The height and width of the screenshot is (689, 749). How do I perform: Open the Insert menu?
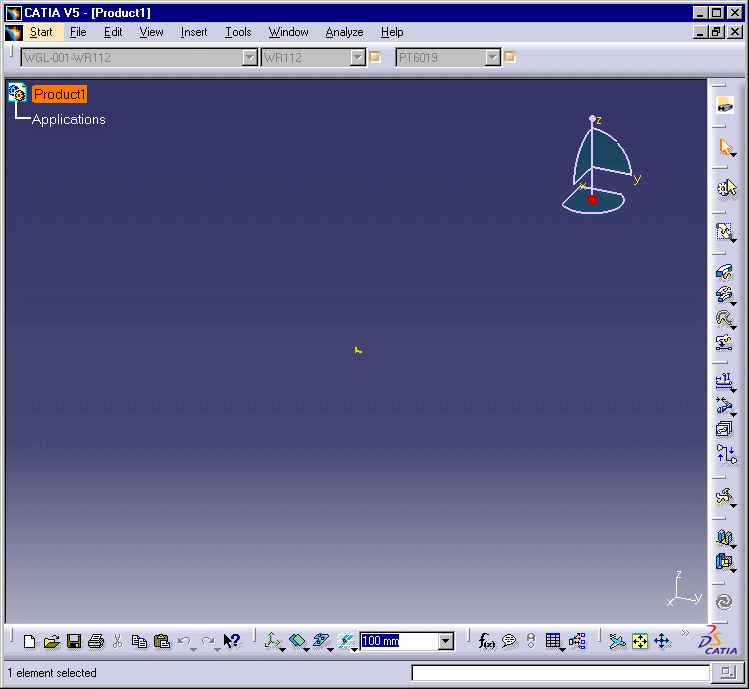pyautogui.click(x=194, y=32)
